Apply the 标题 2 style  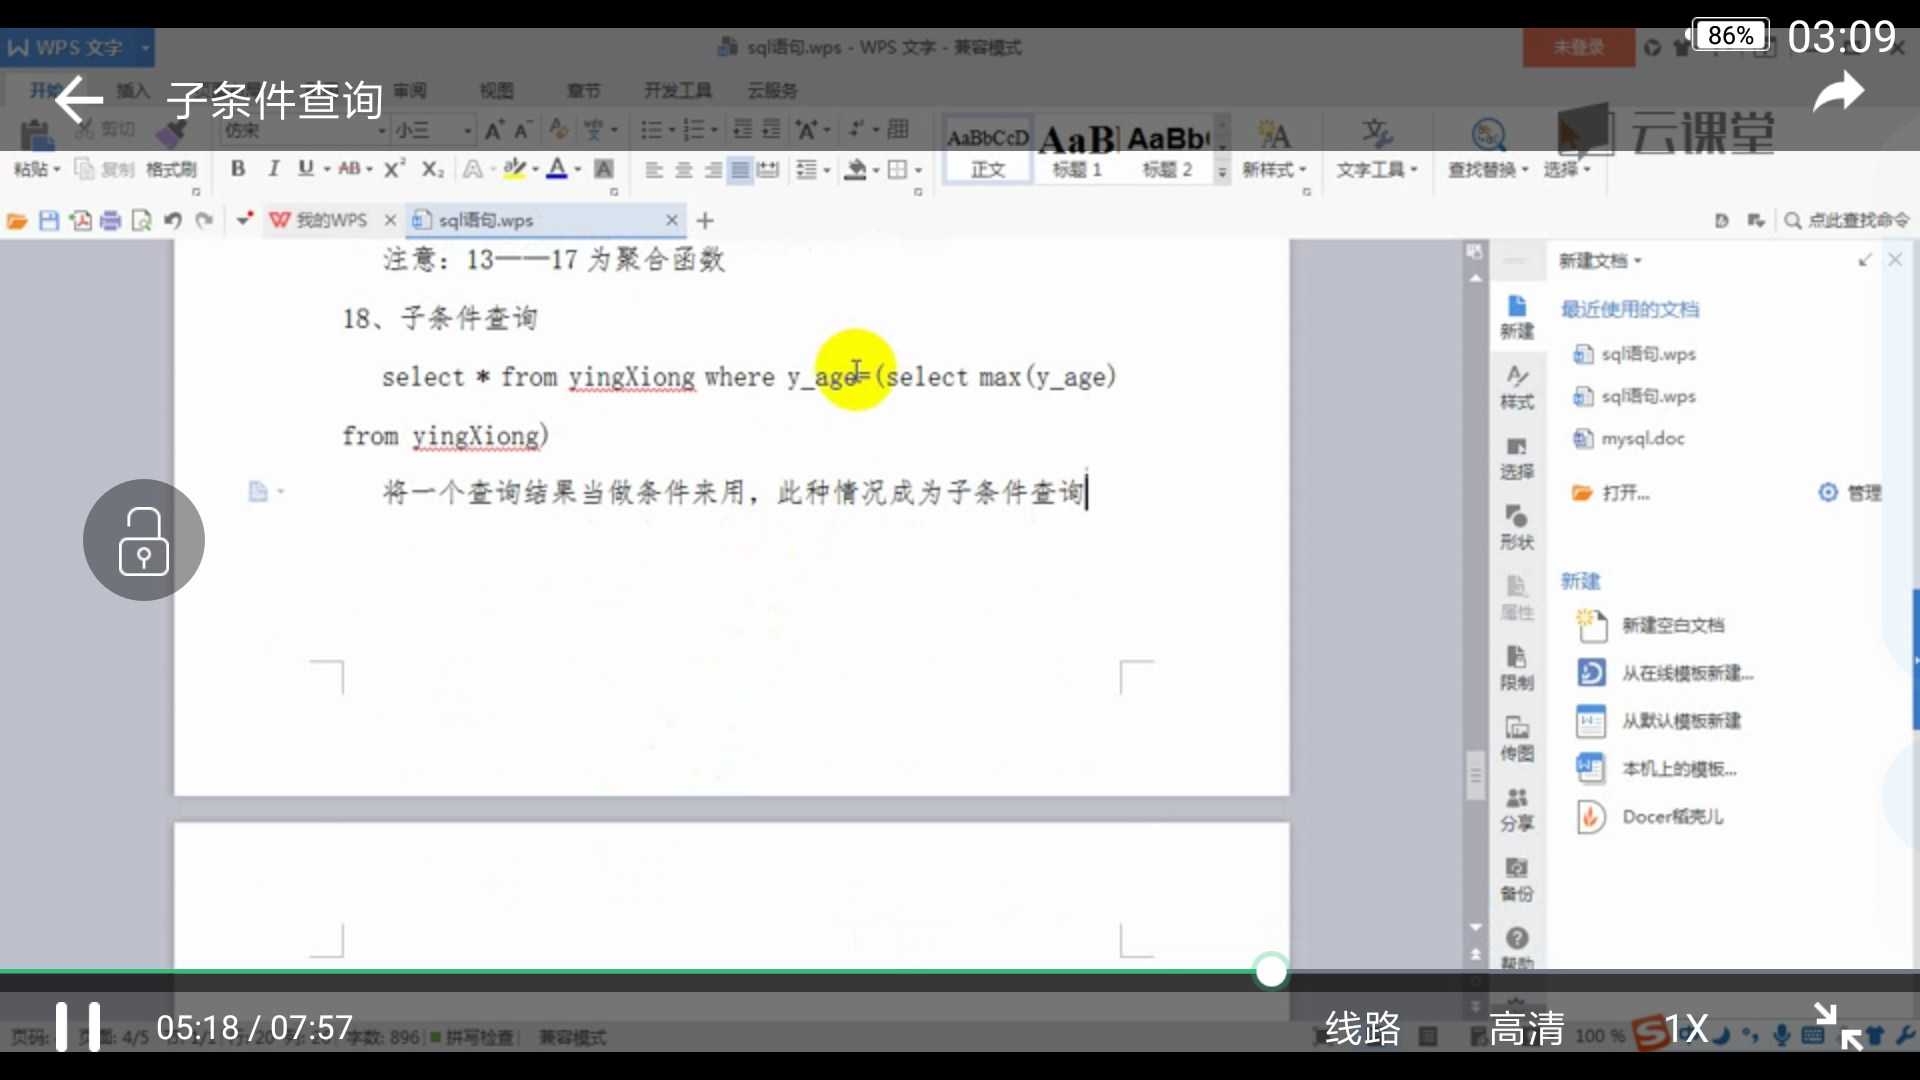coord(1168,150)
